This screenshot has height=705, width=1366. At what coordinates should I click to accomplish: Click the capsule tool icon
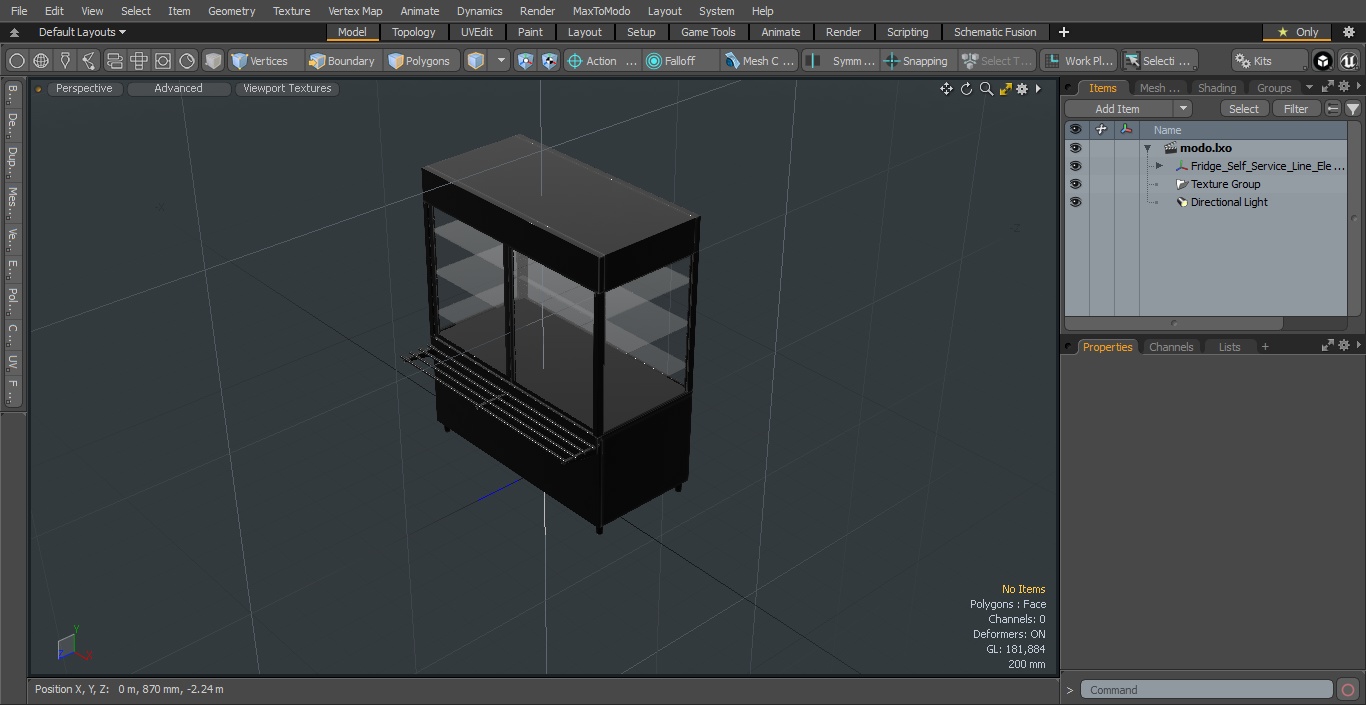114,61
